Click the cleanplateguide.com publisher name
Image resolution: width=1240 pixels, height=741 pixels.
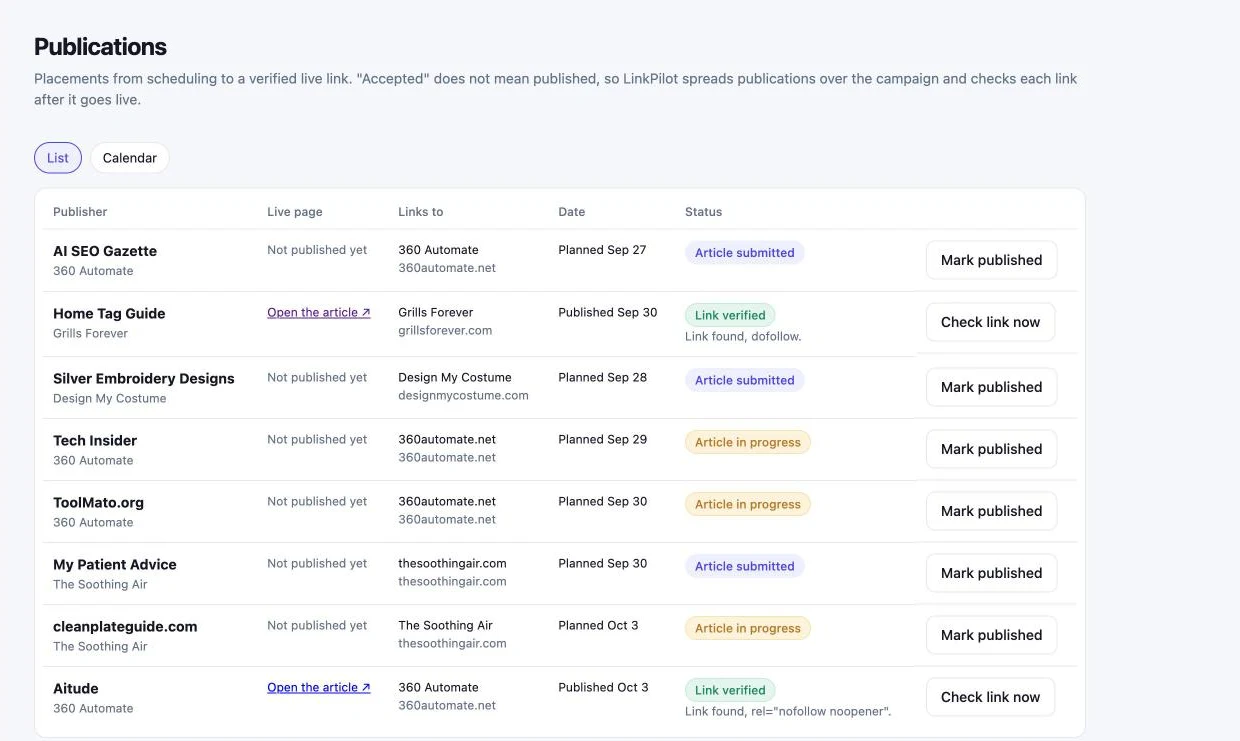click(125, 626)
